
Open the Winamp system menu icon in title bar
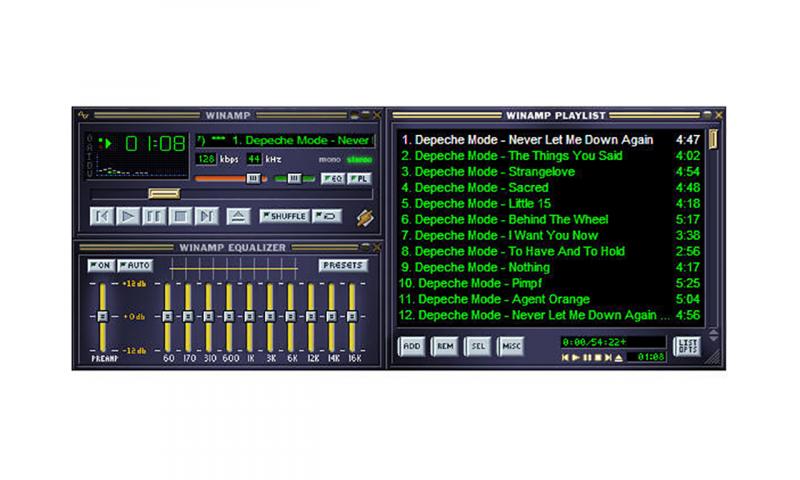[x=83, y=115]
